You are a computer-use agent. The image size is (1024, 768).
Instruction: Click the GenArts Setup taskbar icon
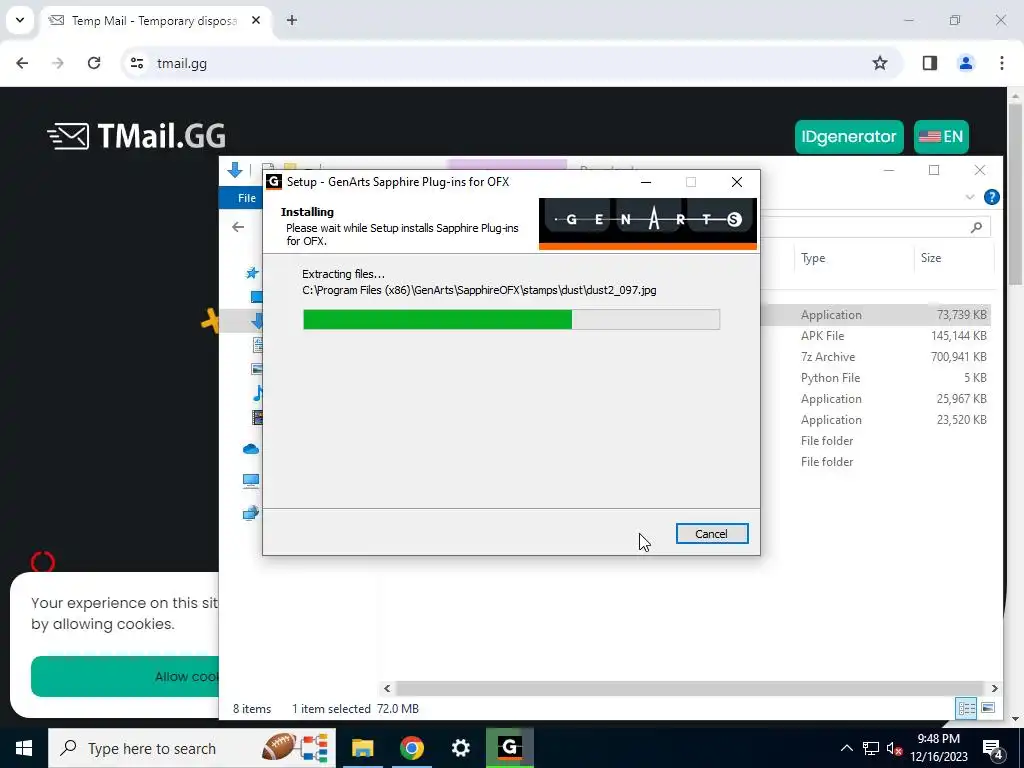pos(510,748)
